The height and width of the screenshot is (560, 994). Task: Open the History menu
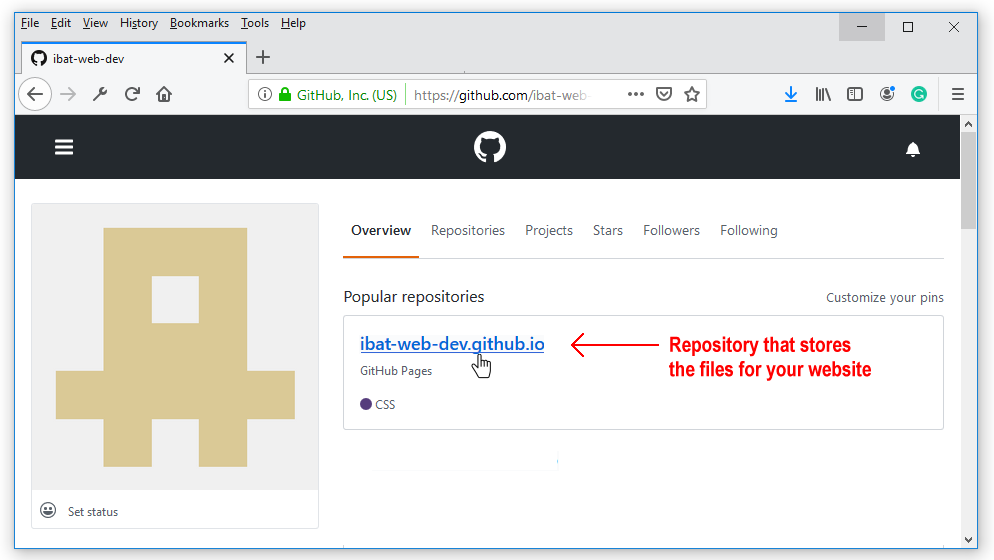click(139, 23)
